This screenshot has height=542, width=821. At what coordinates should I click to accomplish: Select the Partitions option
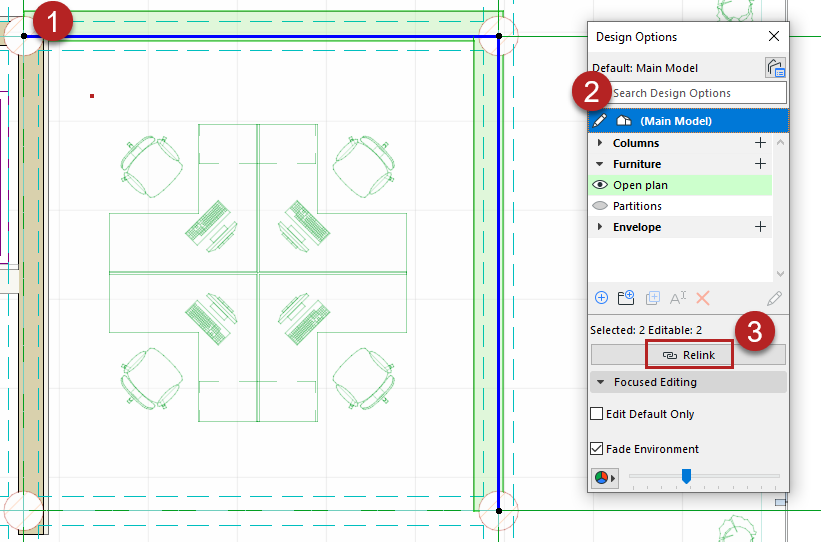point(681,206)
